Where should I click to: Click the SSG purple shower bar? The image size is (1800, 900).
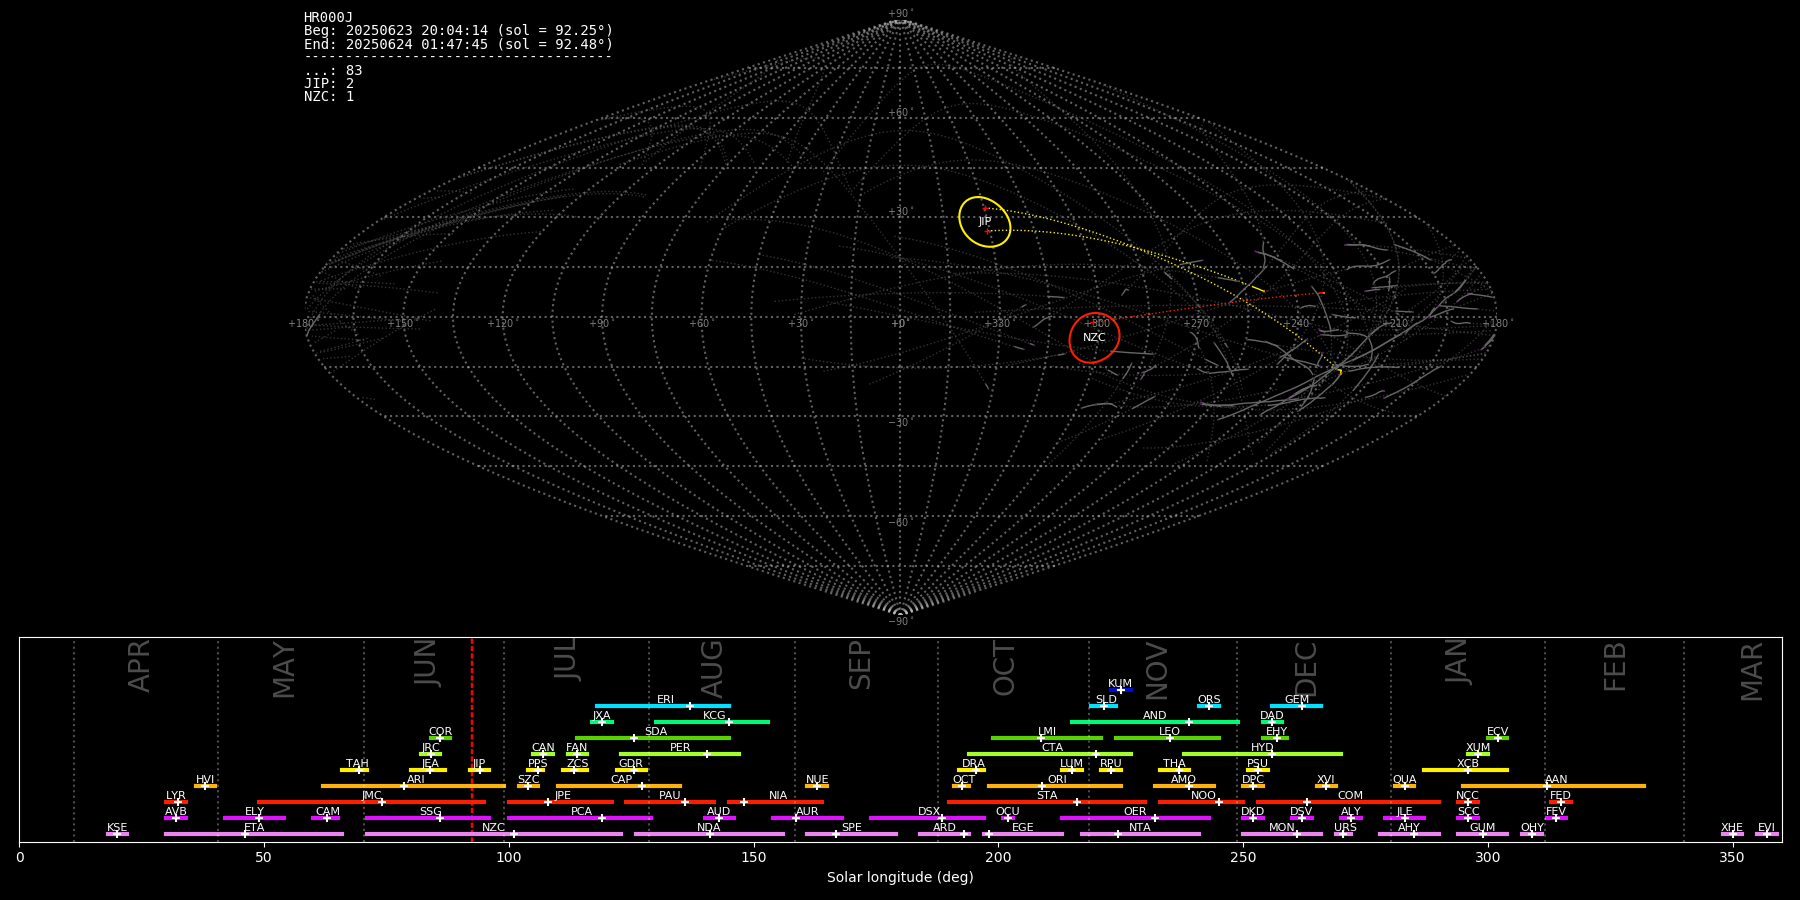[x=428, y=818]
